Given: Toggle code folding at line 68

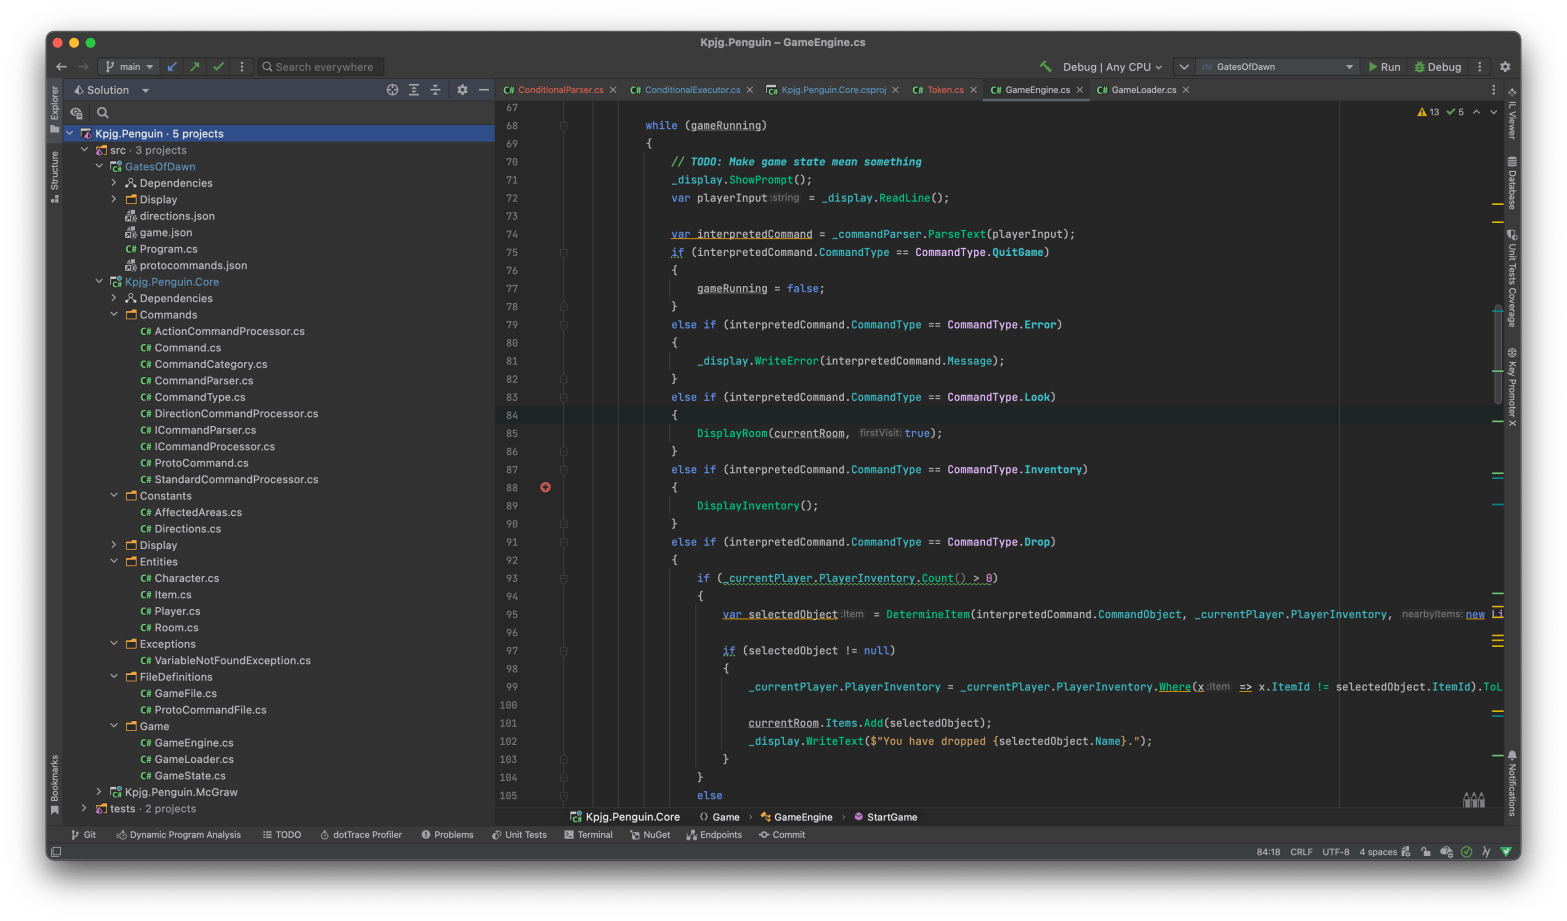Looking at the screenshot, I should click(x=564, y=126).
